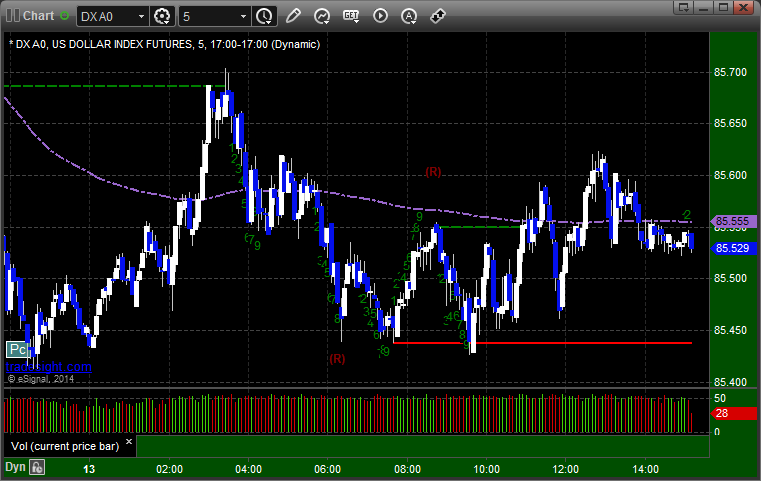Click the 85.450 price axis label
Screen dimensions: 761x481
[x=730, y=331]
